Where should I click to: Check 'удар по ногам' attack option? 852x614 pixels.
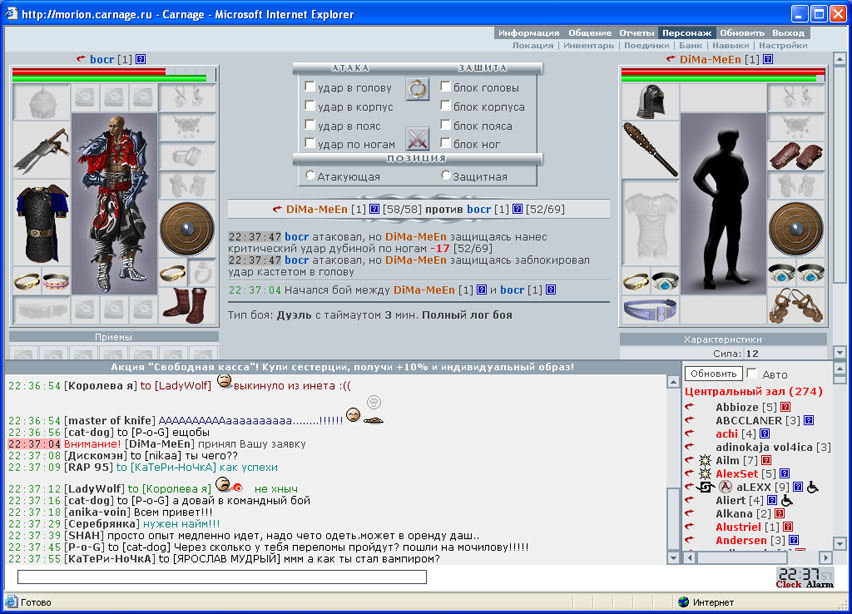pyautogui.click(x=310, y=143)
